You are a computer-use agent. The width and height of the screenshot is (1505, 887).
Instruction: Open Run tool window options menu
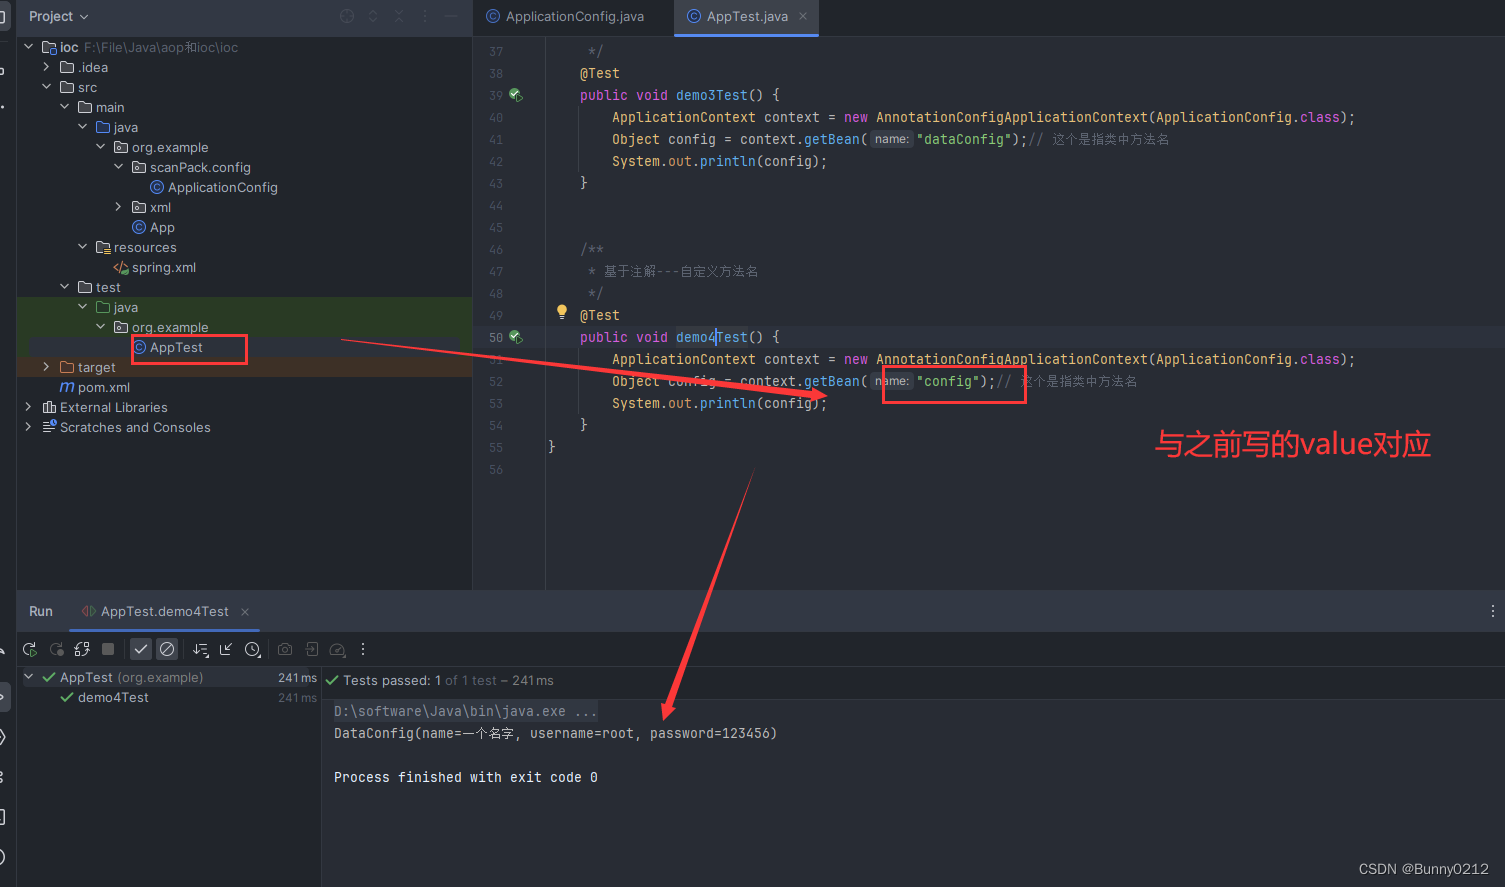(x=1492, y=611)
